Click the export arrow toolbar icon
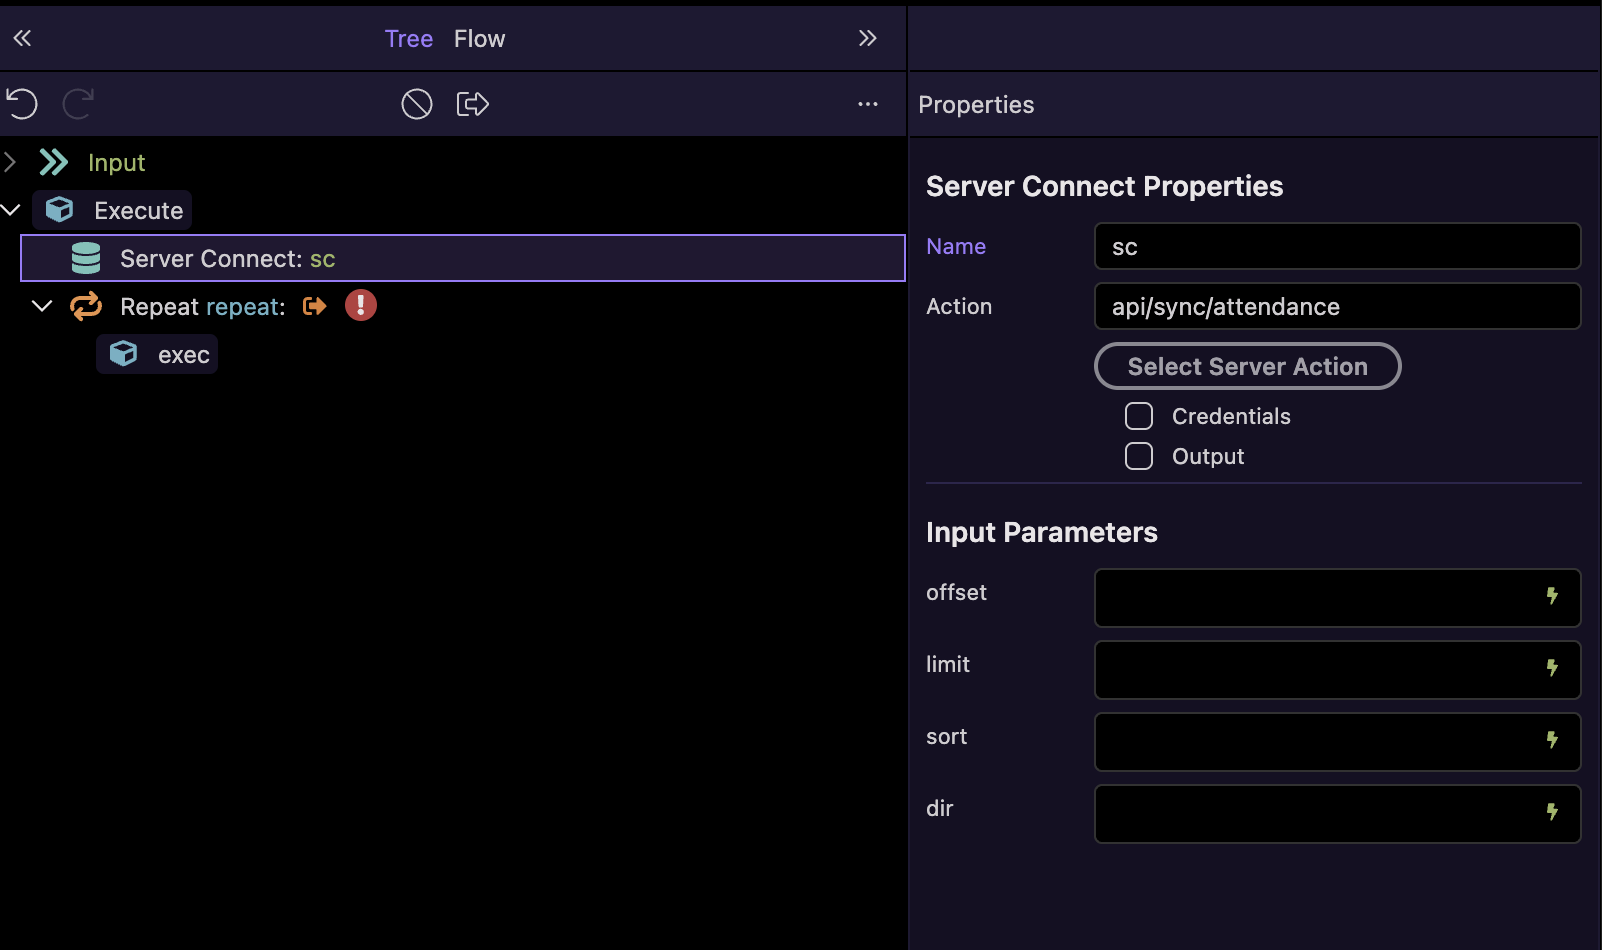 coord(472,104)
